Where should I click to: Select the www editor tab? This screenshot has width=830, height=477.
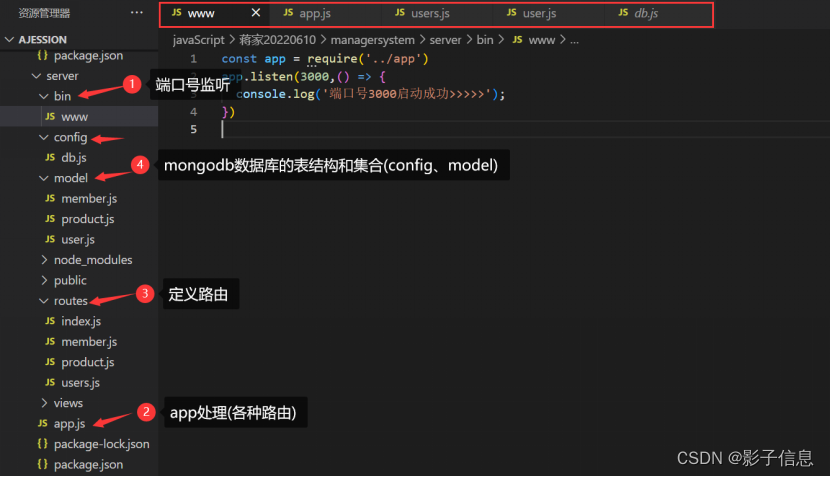pyautogui.click(x=214, y=13)
